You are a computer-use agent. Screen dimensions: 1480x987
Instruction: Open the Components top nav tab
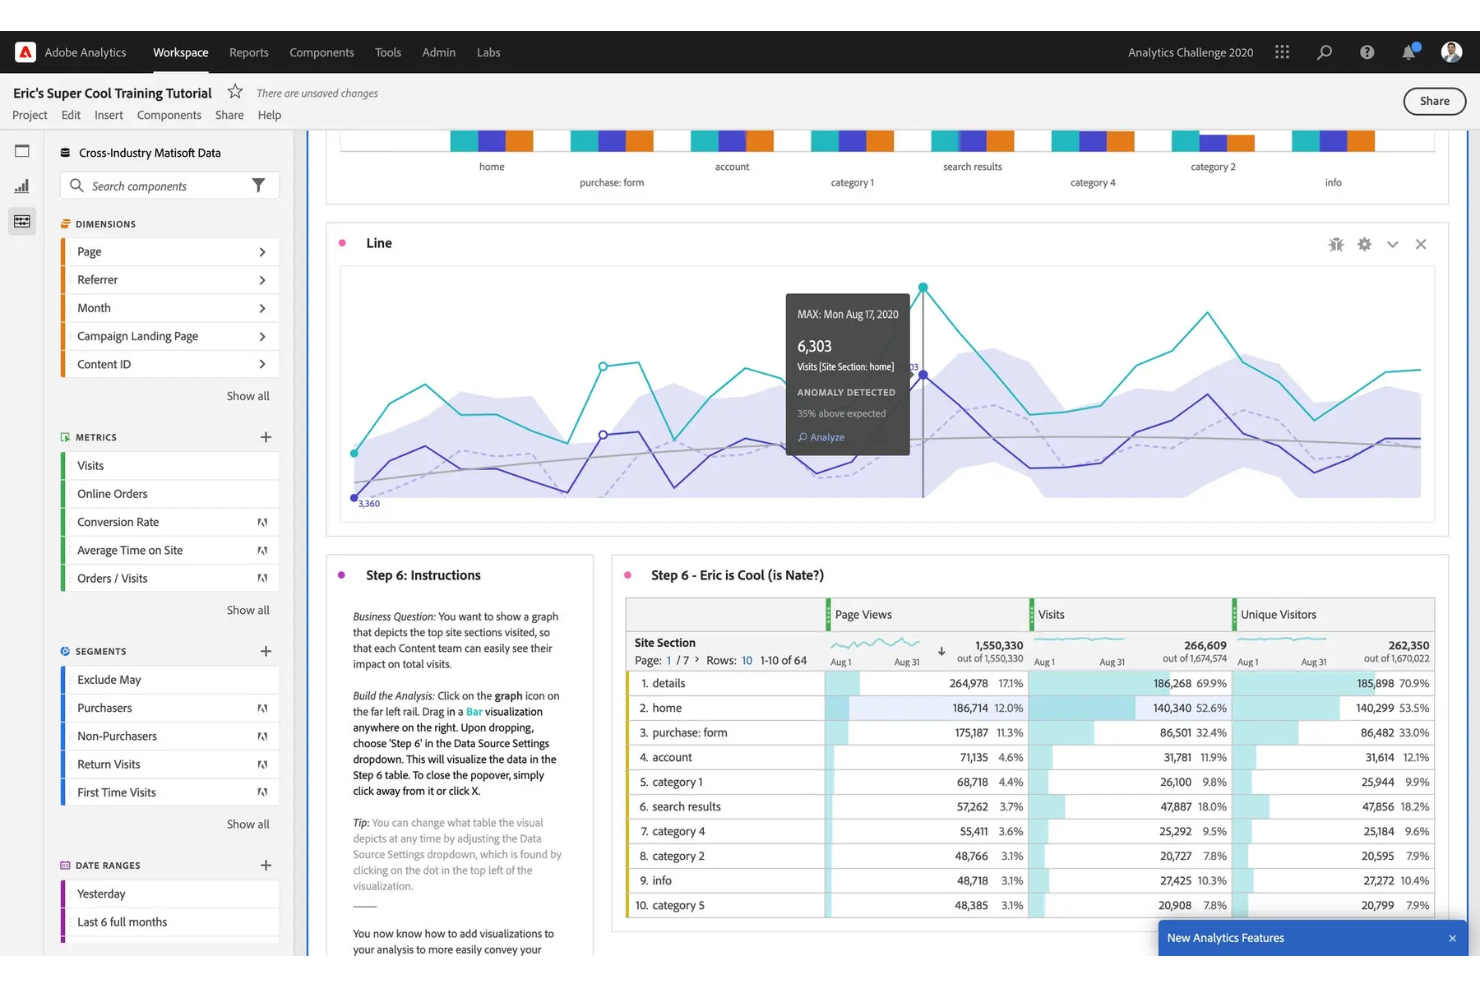322,52
